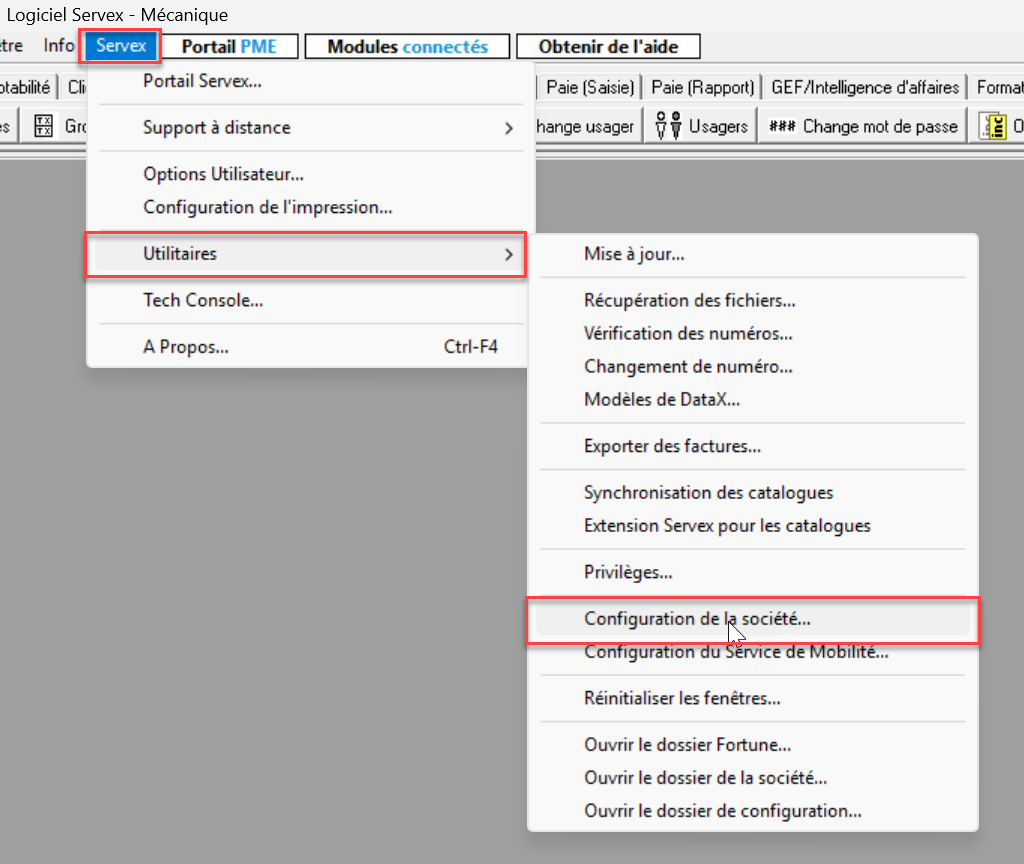Select Réinitialiser les fenêtres
The image size is (1024, 864).
(682, 699)
